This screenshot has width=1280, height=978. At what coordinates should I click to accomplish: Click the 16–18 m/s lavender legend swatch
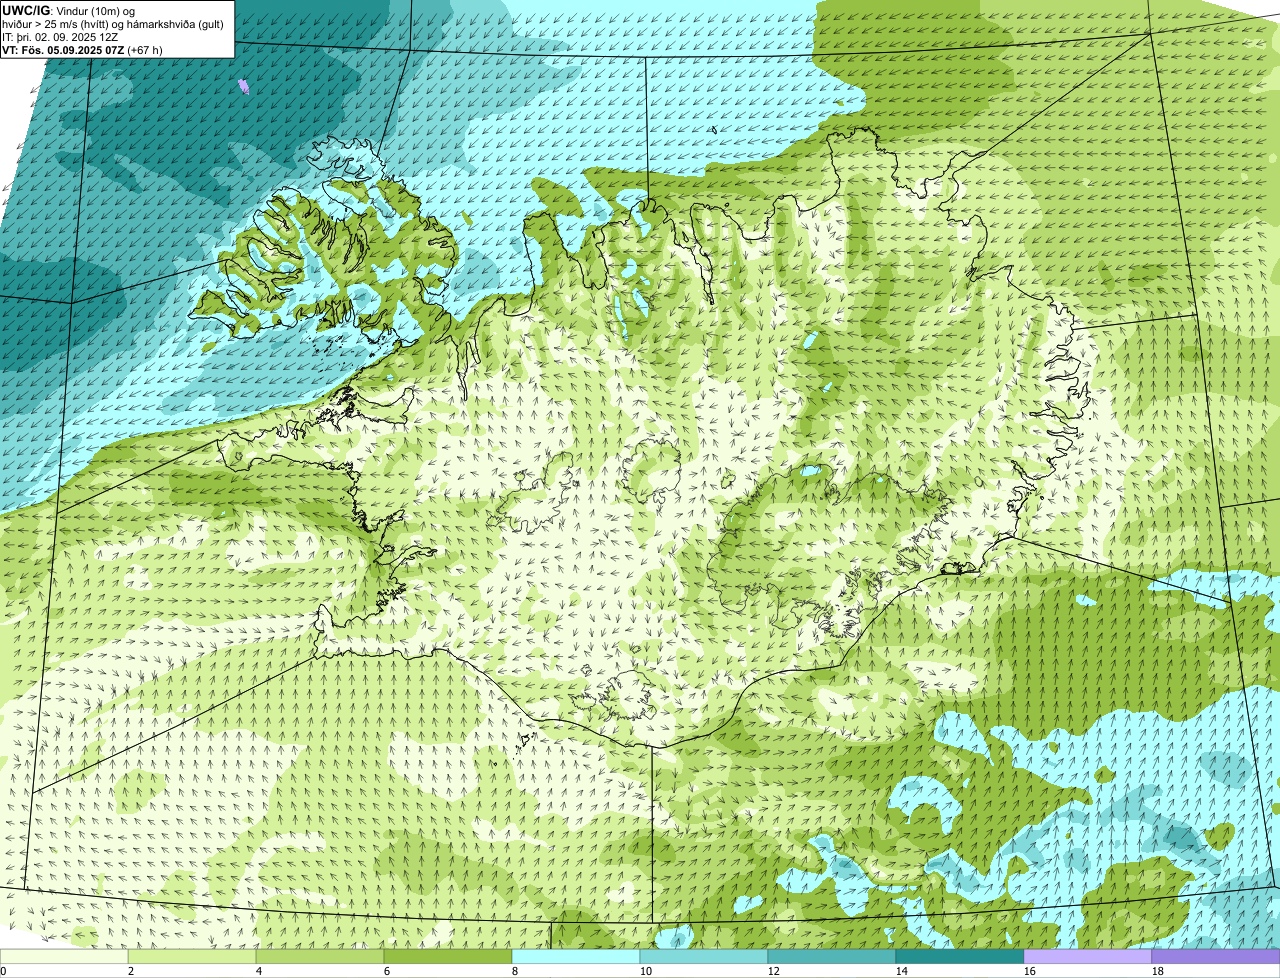[x=1088, y=956]
